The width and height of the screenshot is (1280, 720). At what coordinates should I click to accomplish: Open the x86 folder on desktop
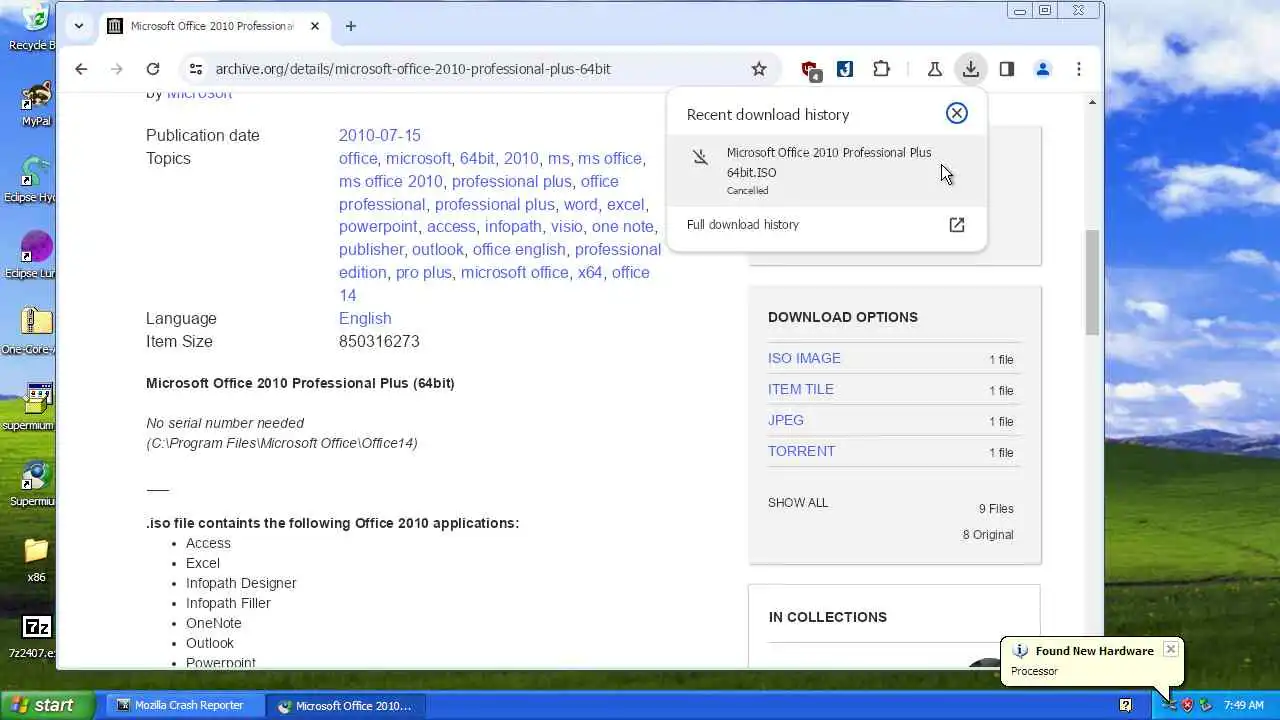36,560
